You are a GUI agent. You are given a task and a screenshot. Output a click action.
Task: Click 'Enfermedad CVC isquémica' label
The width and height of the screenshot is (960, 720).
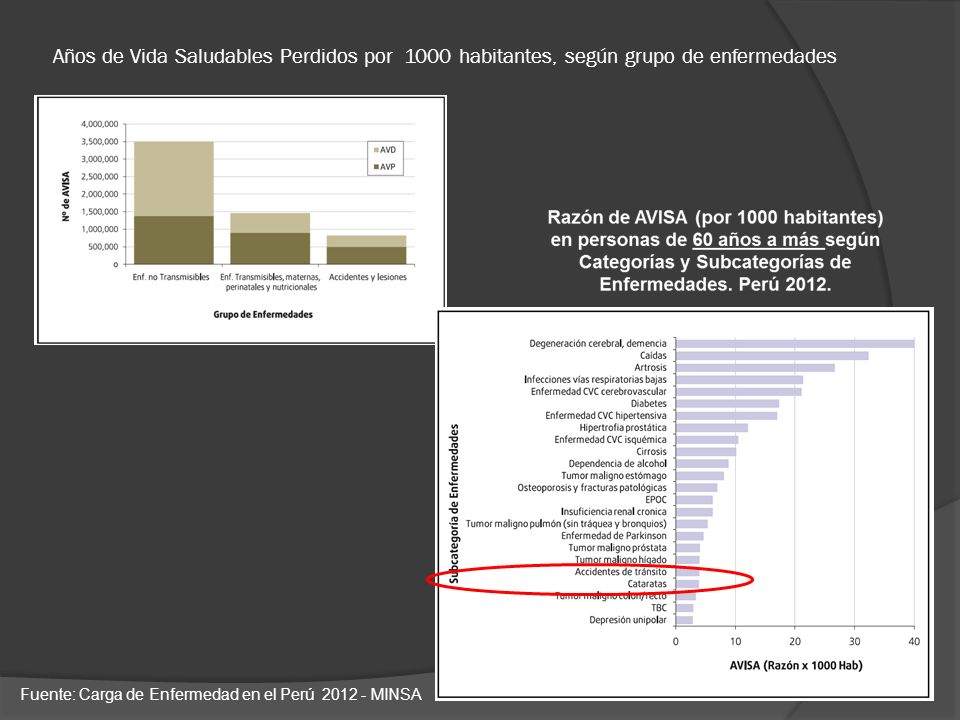(610, 440)
